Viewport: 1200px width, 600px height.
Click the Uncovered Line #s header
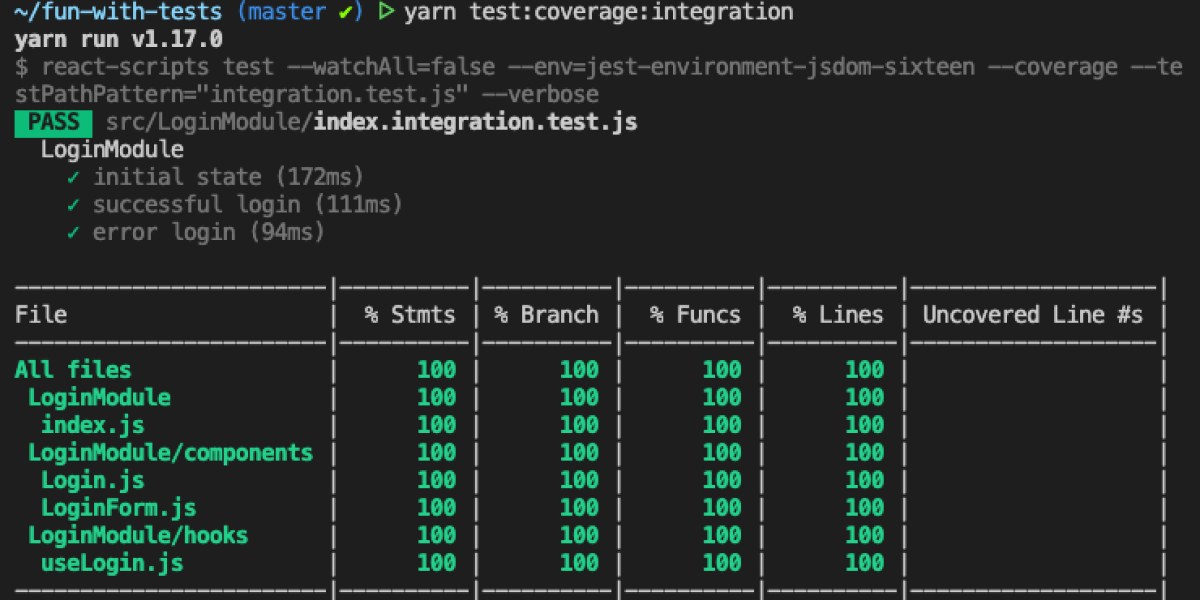1032,315
